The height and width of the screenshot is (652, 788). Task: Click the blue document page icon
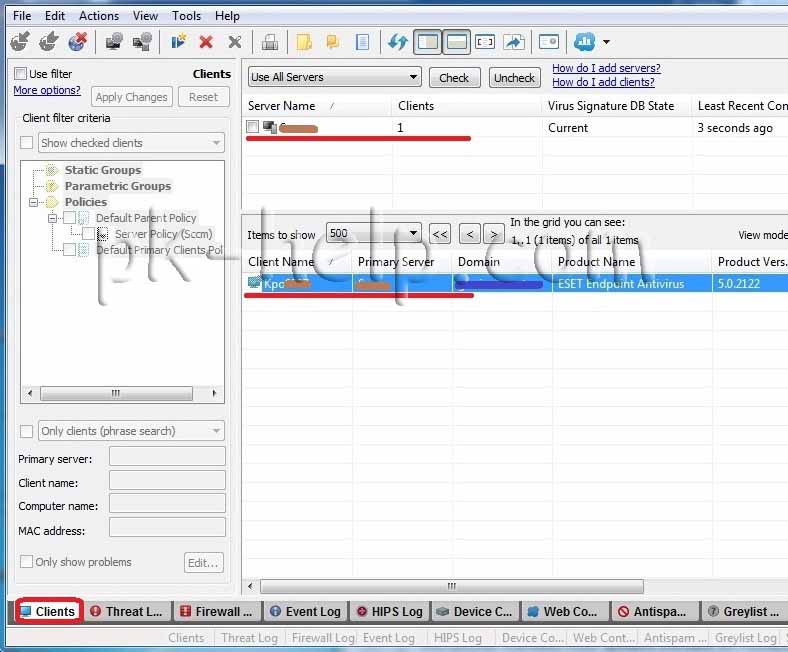pos(362,42)
